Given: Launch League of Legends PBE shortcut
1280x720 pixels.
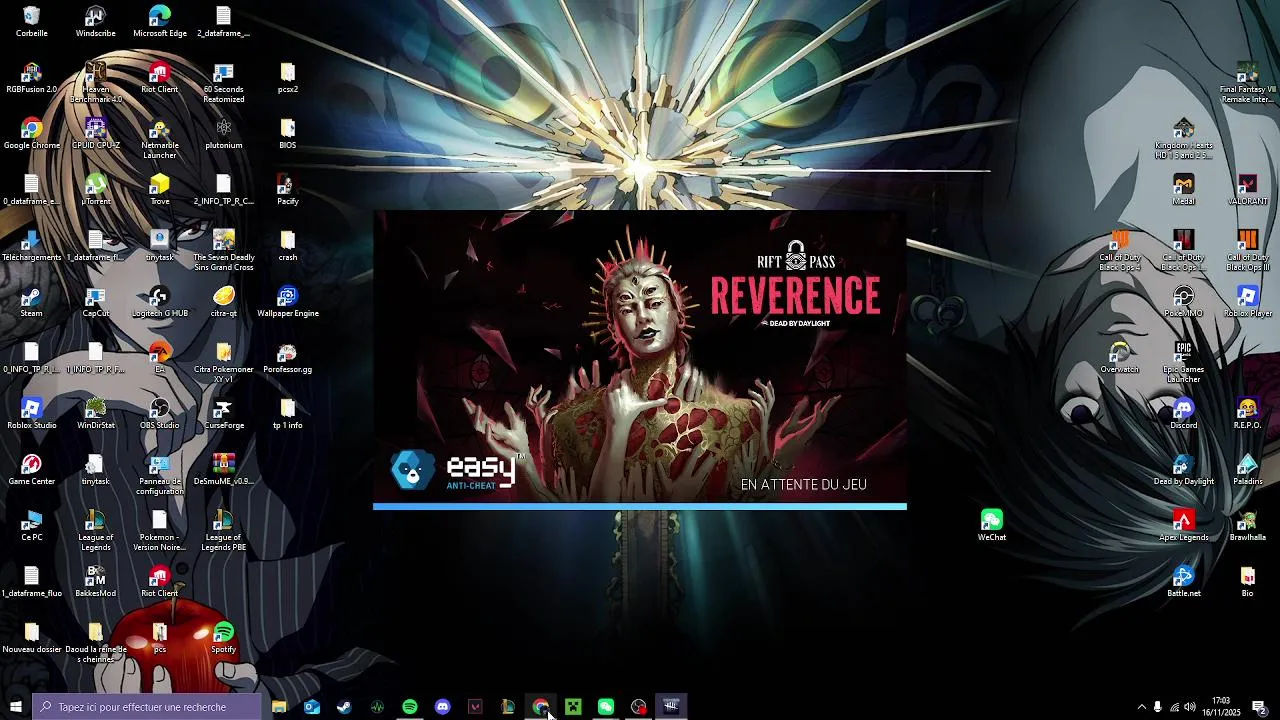Looking at the screenshot, I should 224,531.
